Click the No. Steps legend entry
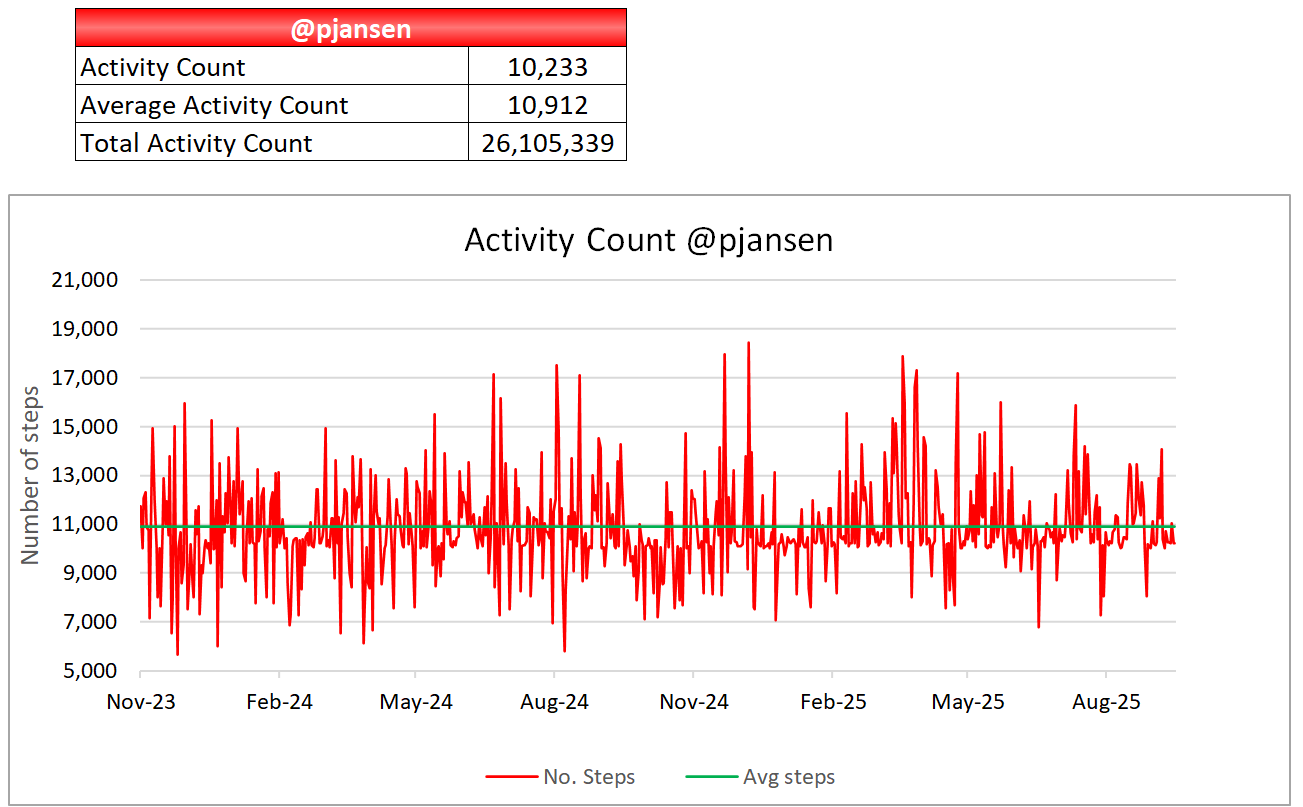 (589, 777)
